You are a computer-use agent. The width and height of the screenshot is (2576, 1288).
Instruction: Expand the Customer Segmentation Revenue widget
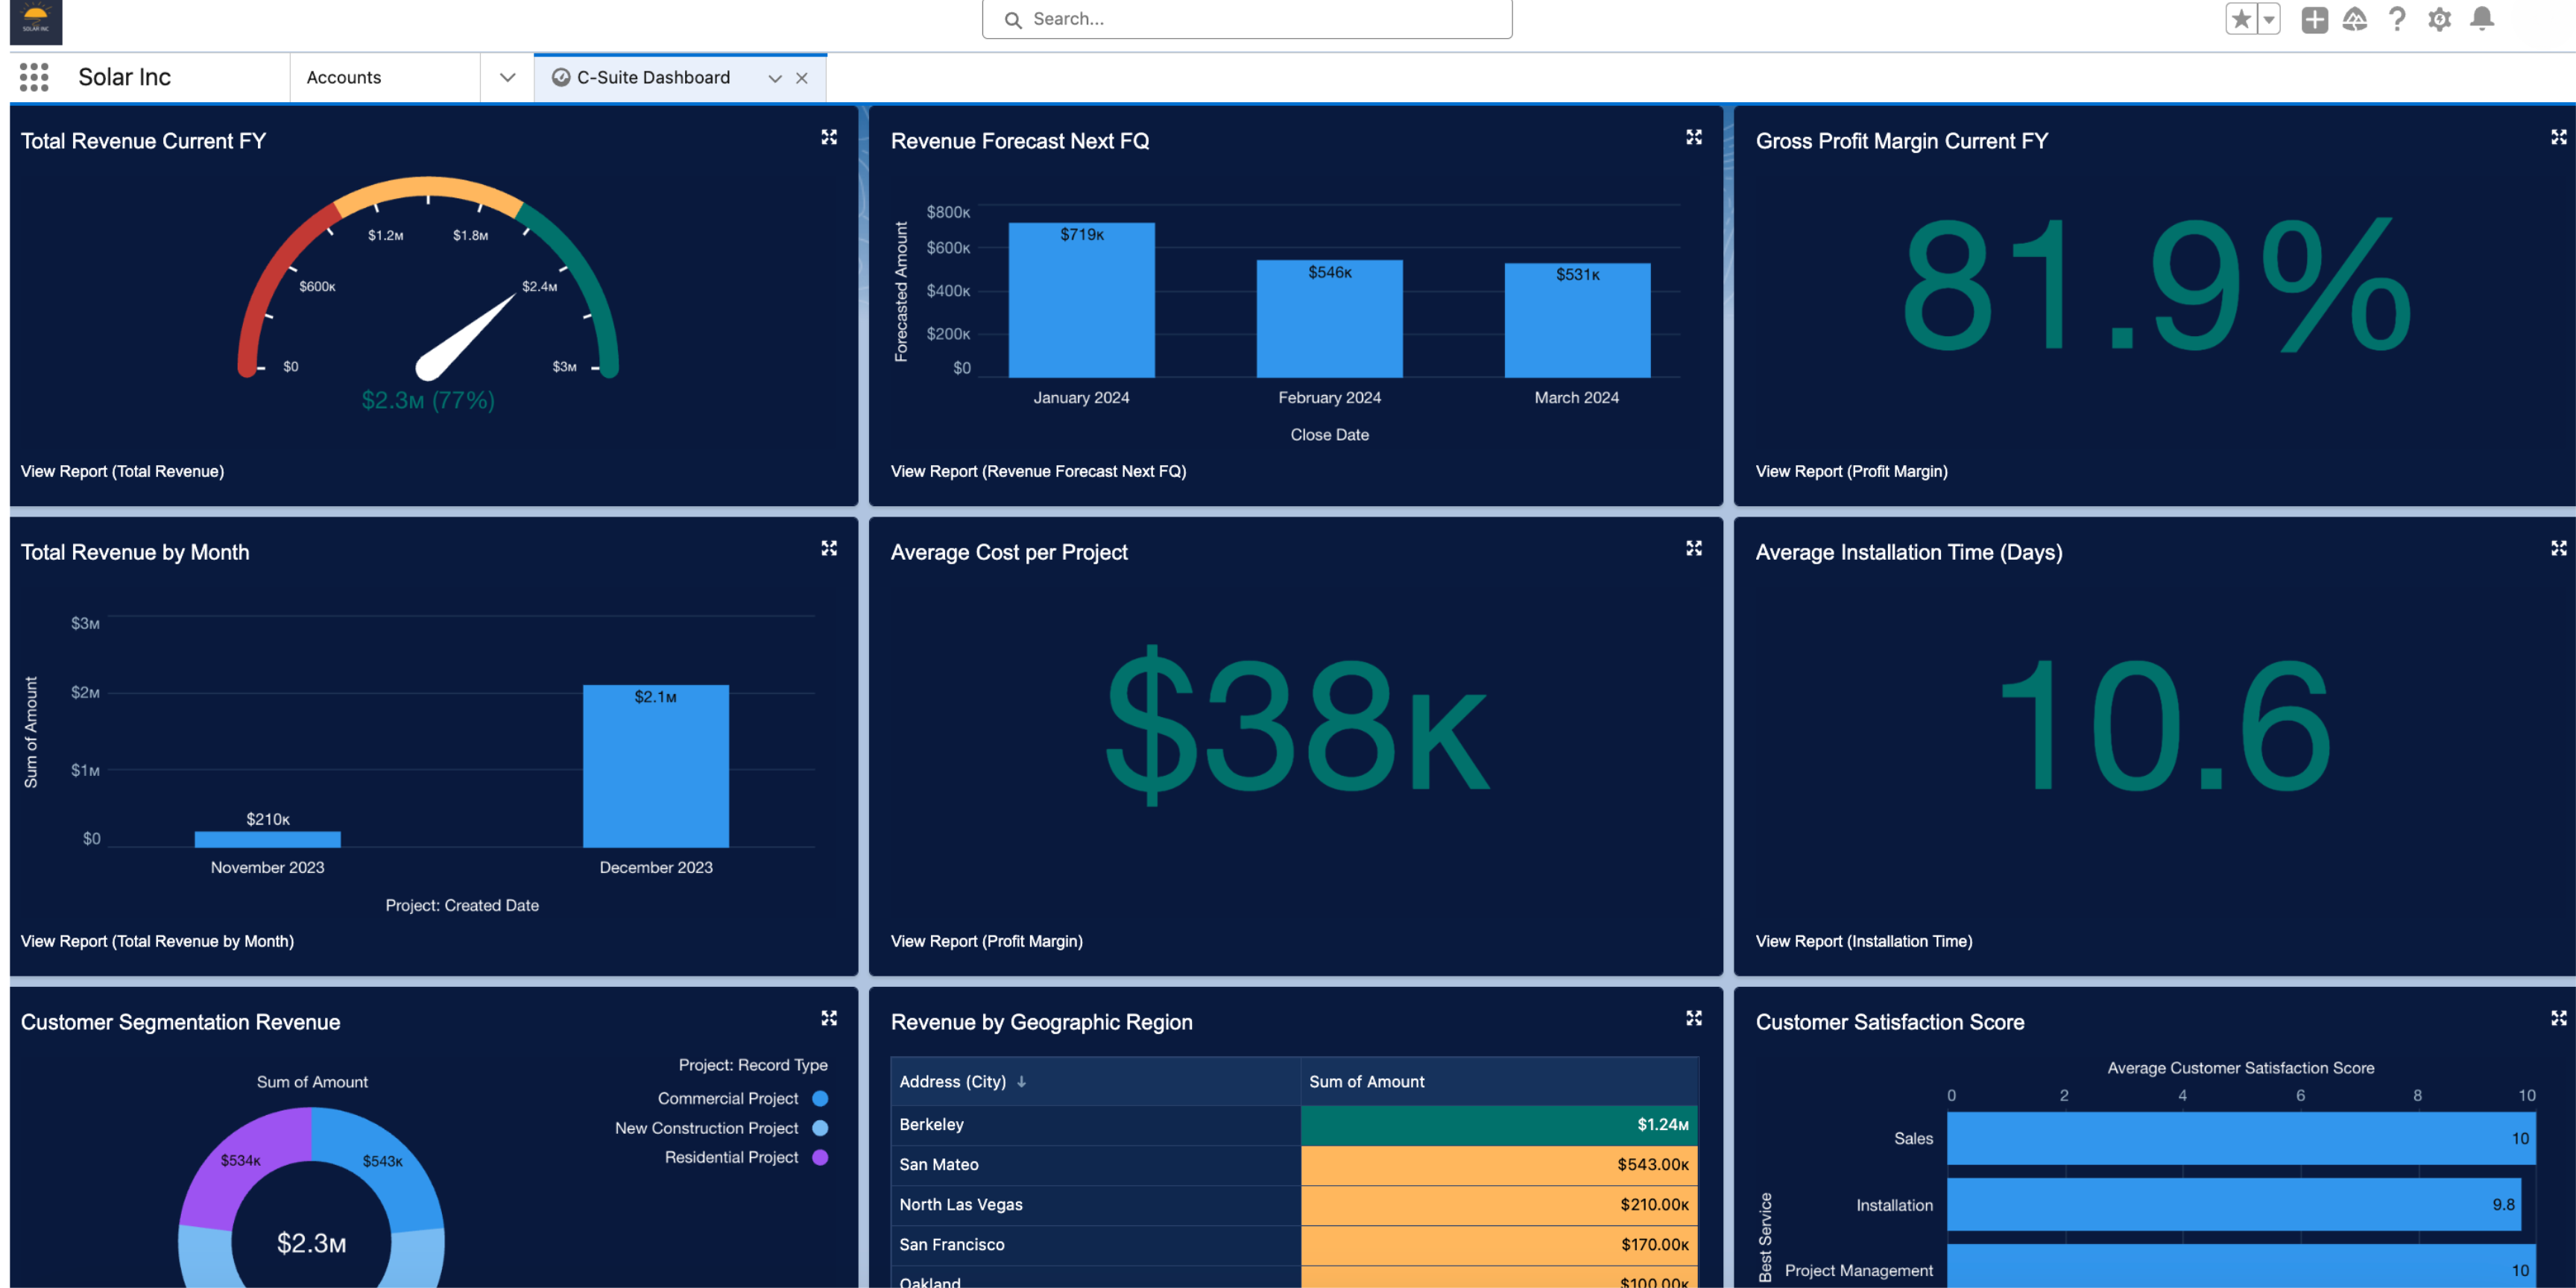coord(829,1018)
